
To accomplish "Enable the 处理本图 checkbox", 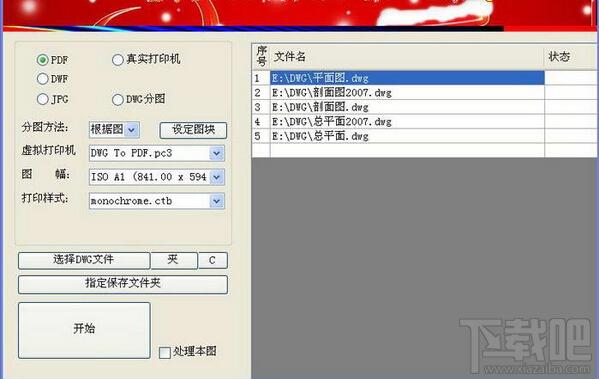I will coord(165,352).
